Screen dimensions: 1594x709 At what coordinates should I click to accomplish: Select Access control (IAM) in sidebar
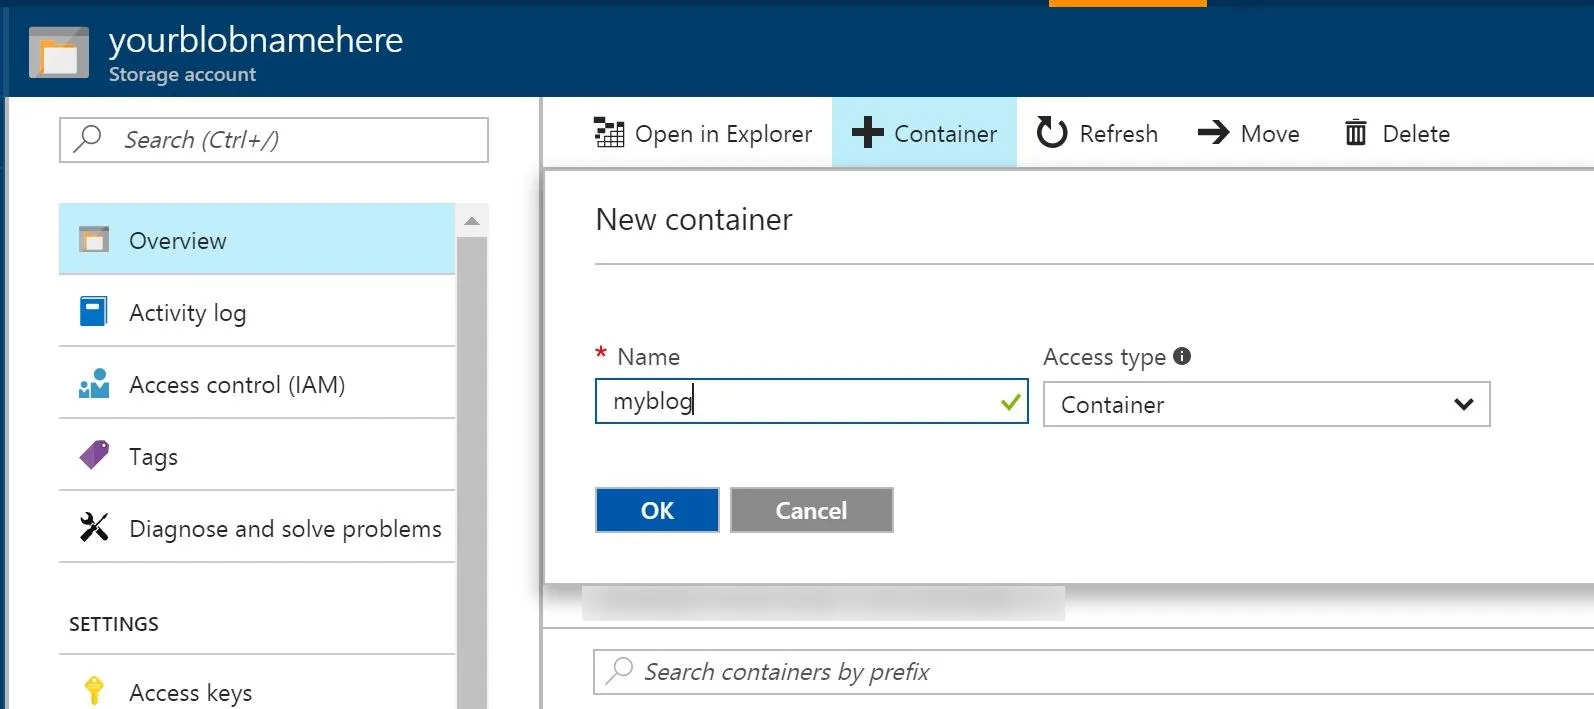[257, 384]
